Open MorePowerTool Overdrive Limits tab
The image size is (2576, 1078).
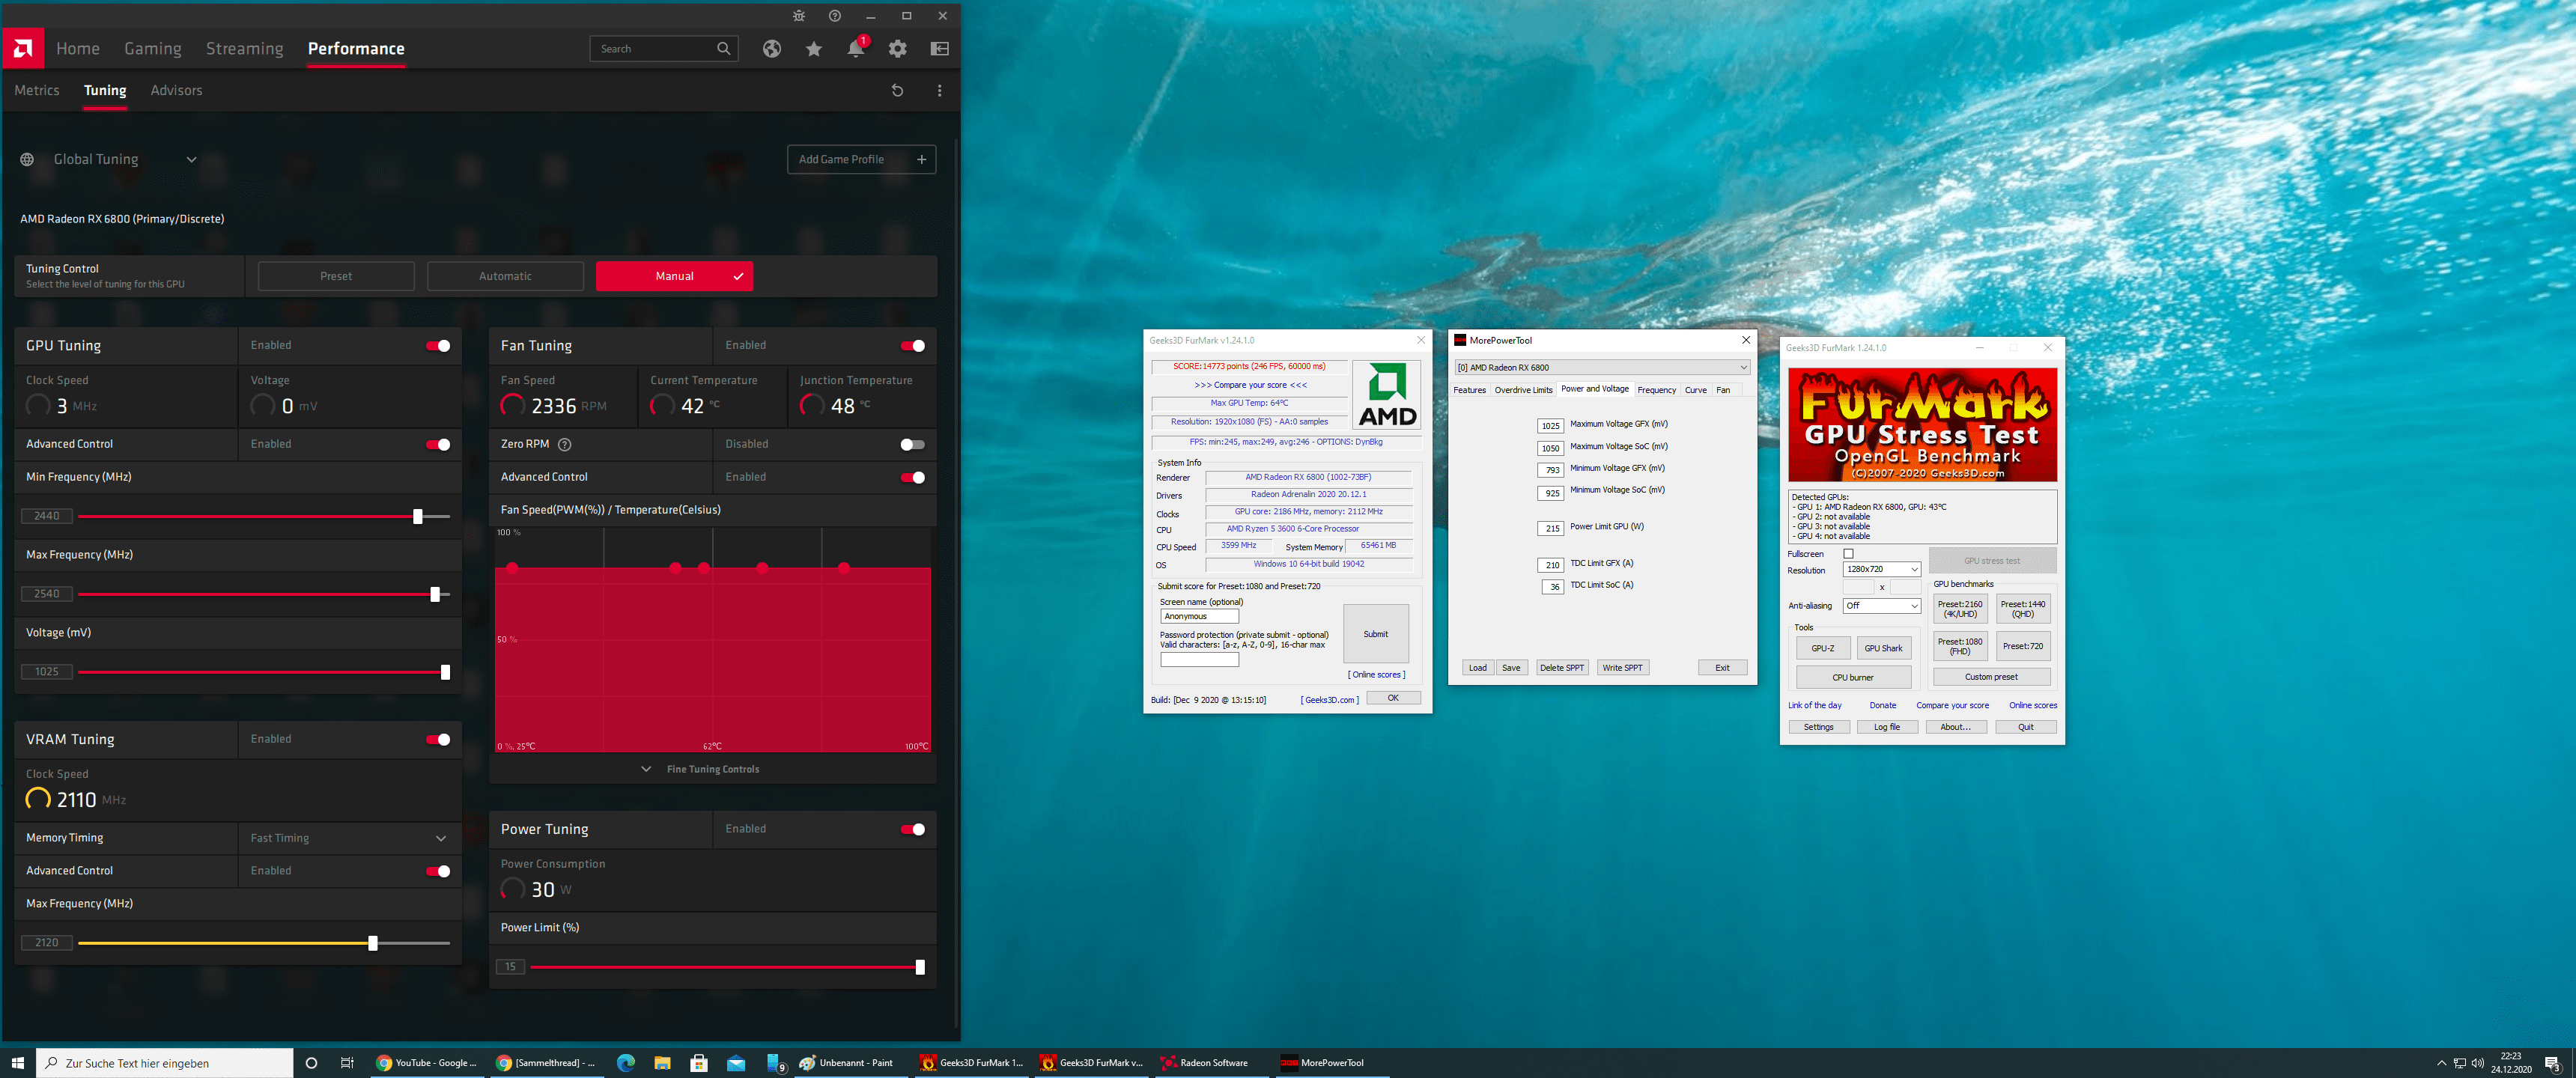[1523, 390]
